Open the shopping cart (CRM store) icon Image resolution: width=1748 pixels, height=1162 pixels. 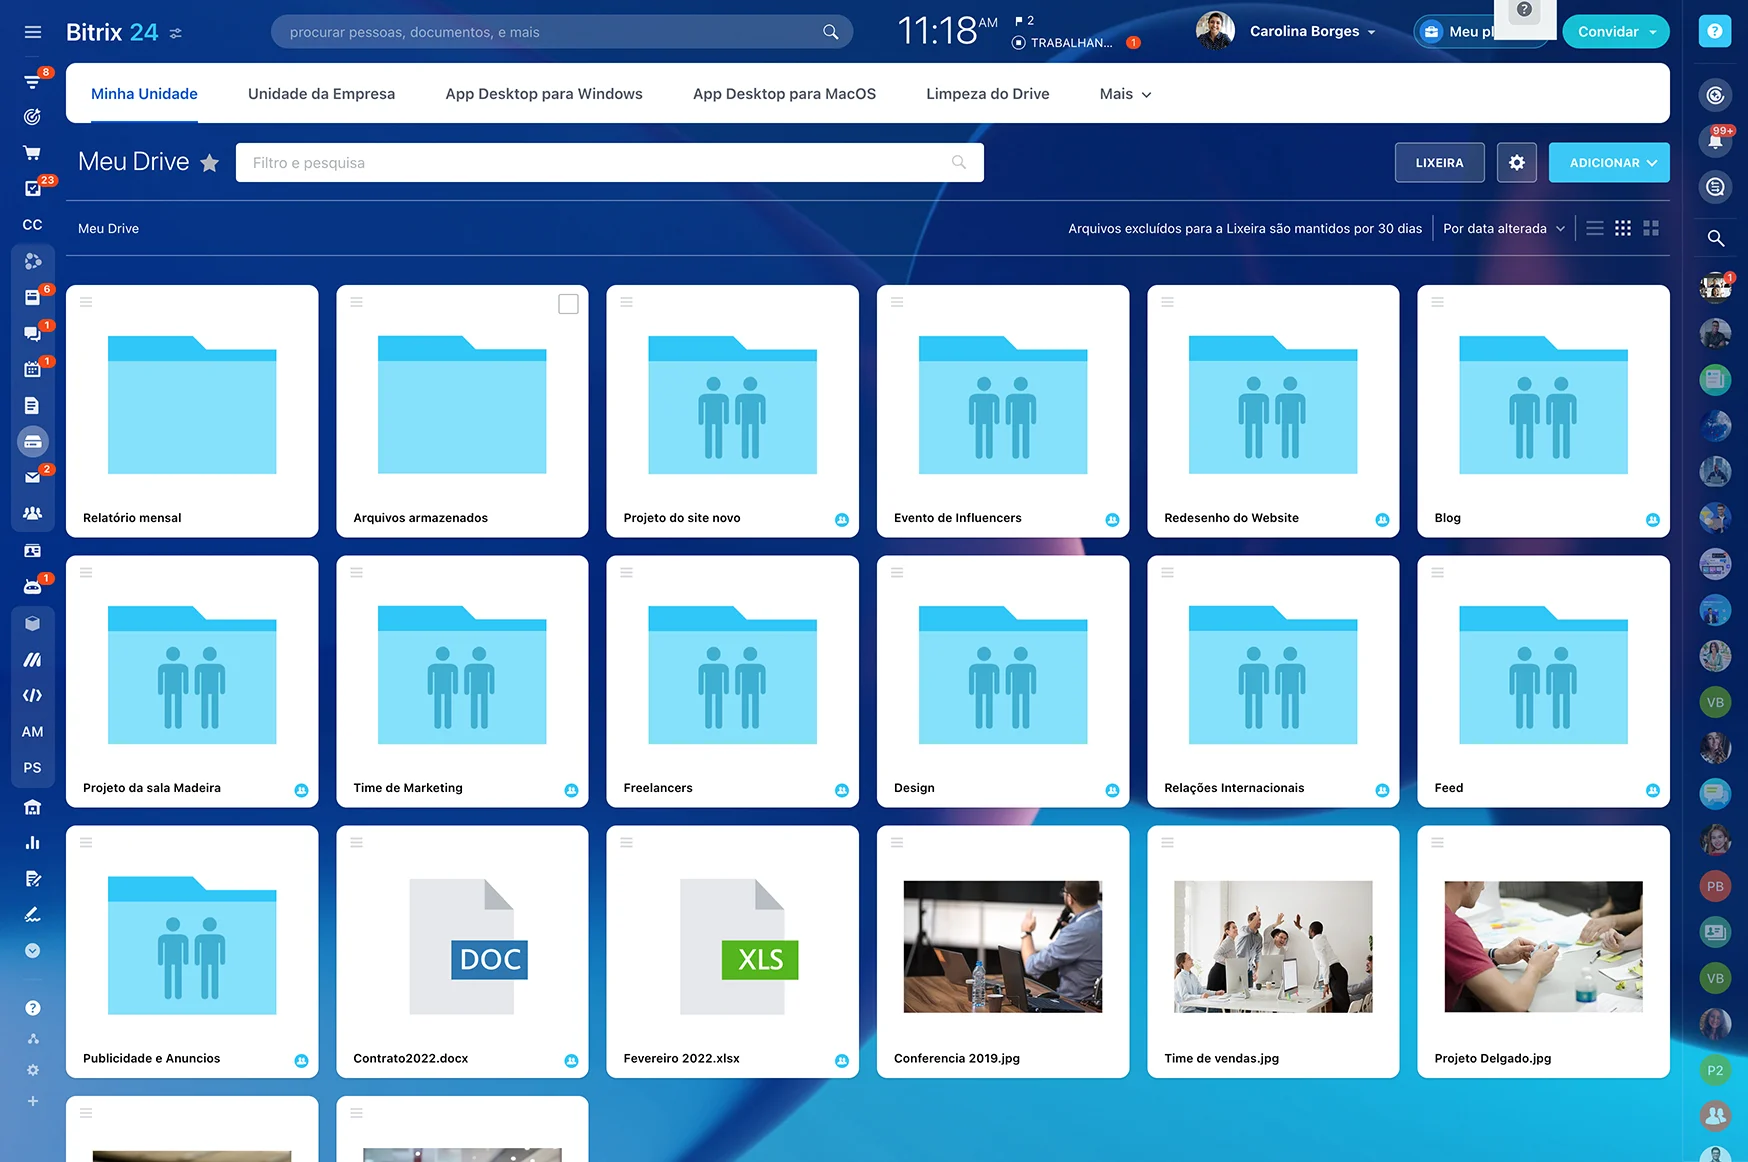[33, 153]
